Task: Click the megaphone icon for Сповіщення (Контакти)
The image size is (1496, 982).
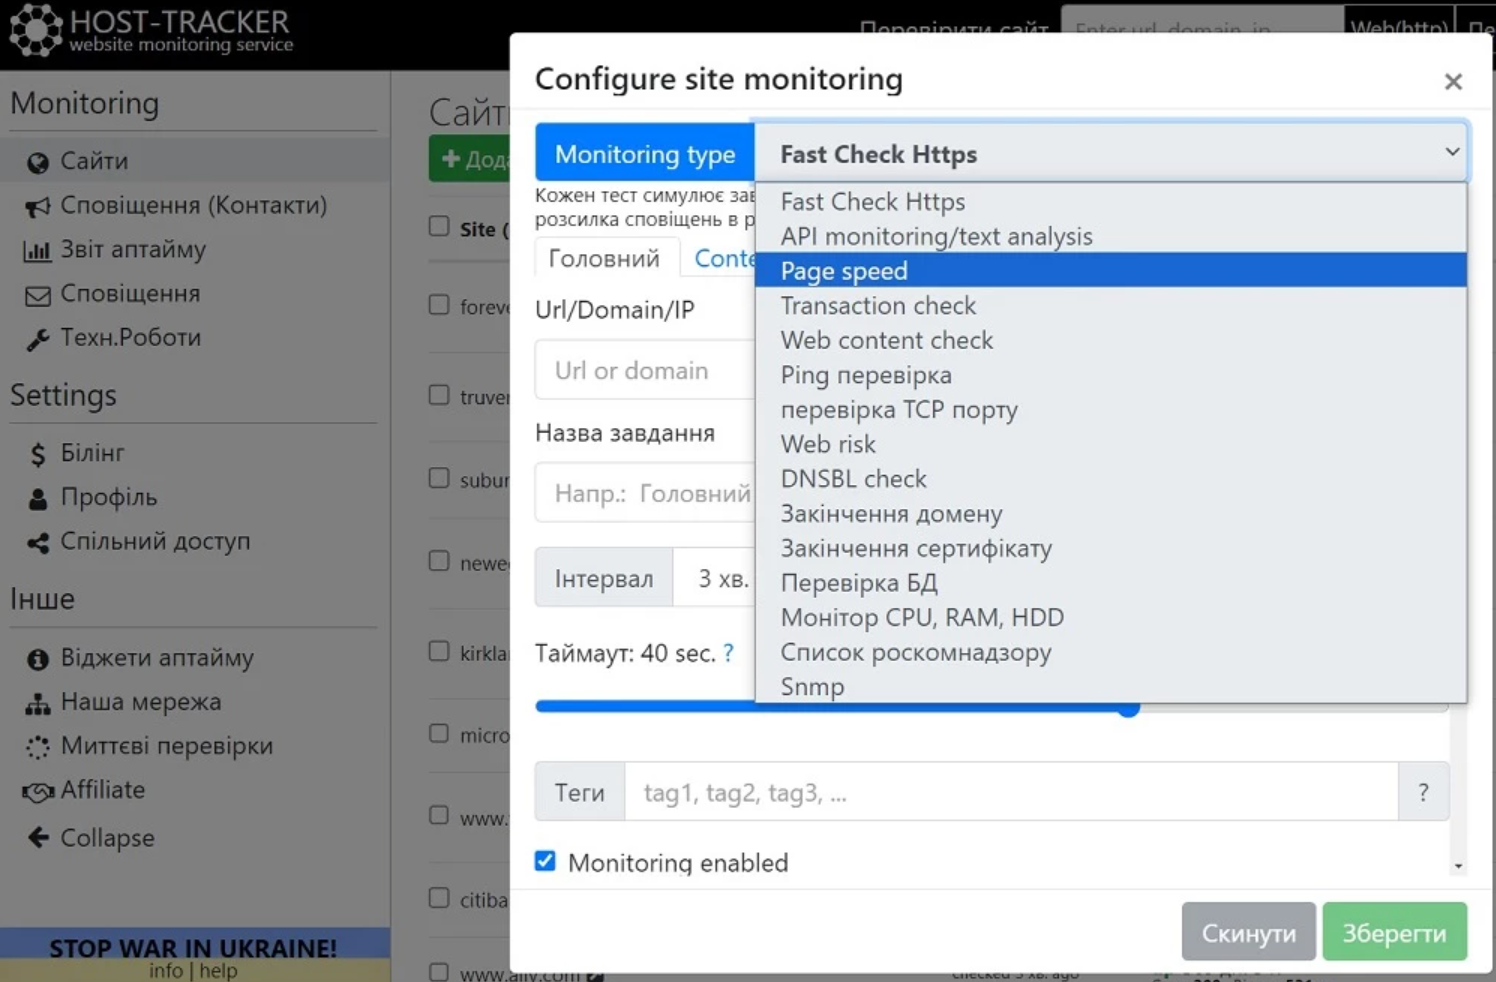Action: 38,207
